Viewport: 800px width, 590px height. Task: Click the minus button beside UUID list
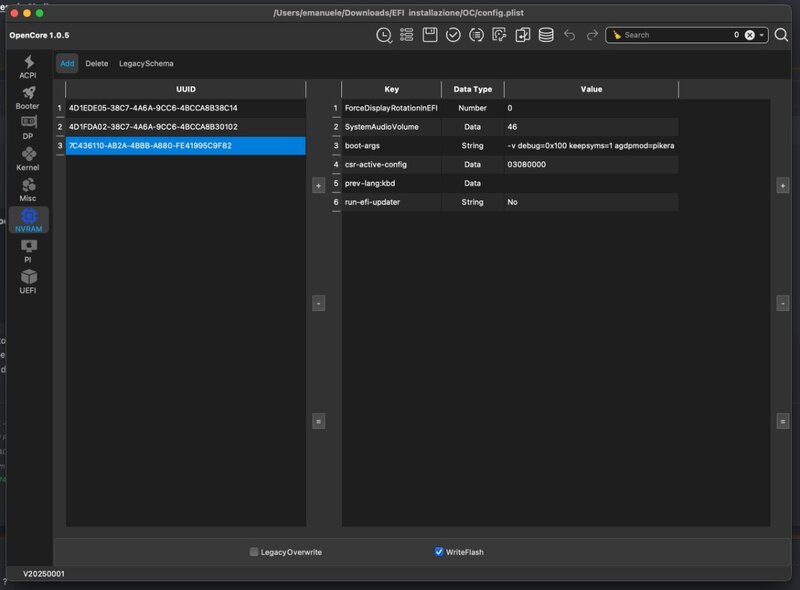pos(318,302)
